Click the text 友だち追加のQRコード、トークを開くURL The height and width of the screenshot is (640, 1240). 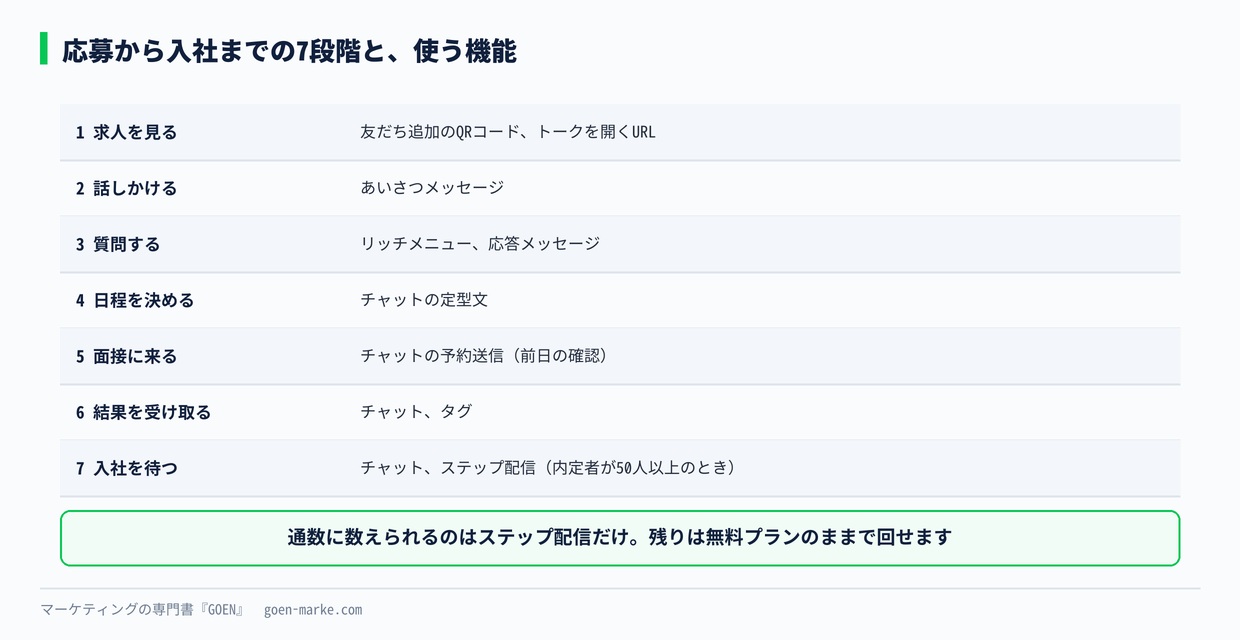coord(508,132)
